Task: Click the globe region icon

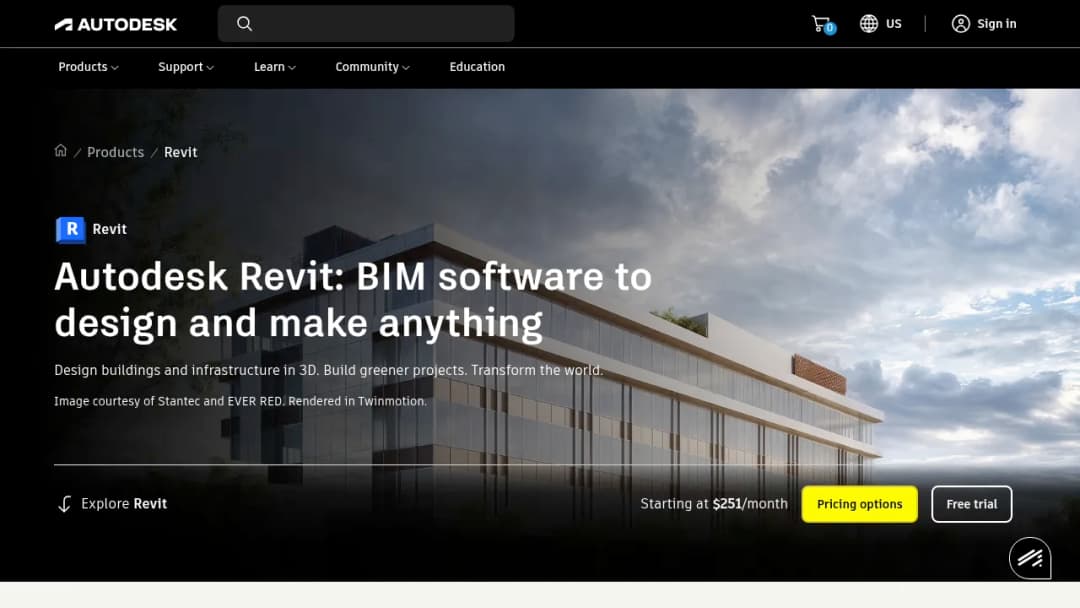Action: pos(869,23)
